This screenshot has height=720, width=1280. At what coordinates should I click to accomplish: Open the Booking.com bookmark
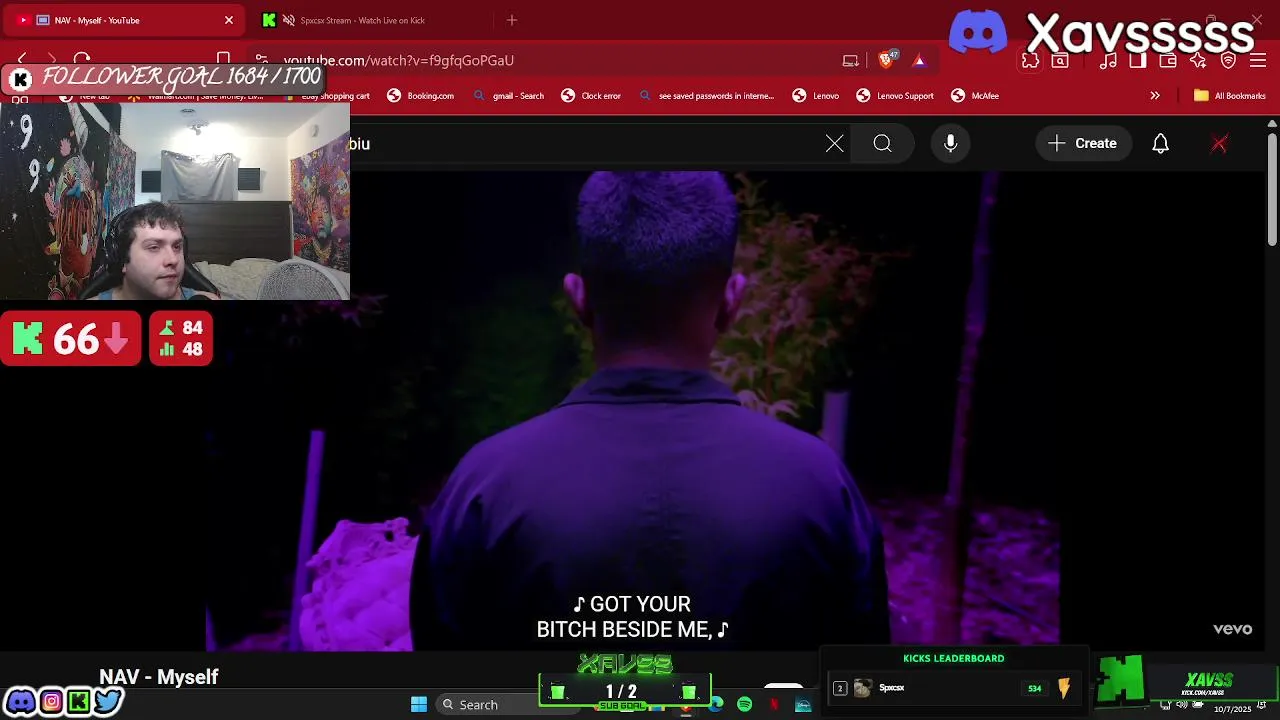(421, 96)
